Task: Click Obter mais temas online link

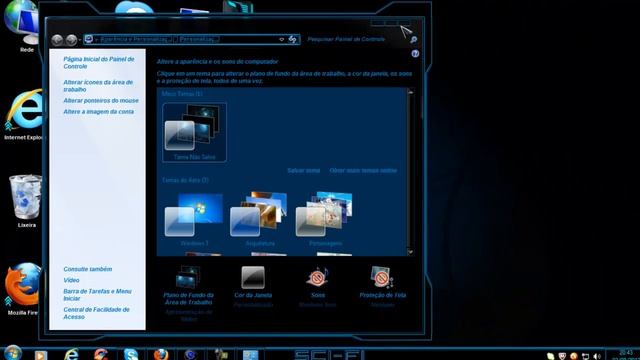Action: pyautogui.click(x=363, y=170)
